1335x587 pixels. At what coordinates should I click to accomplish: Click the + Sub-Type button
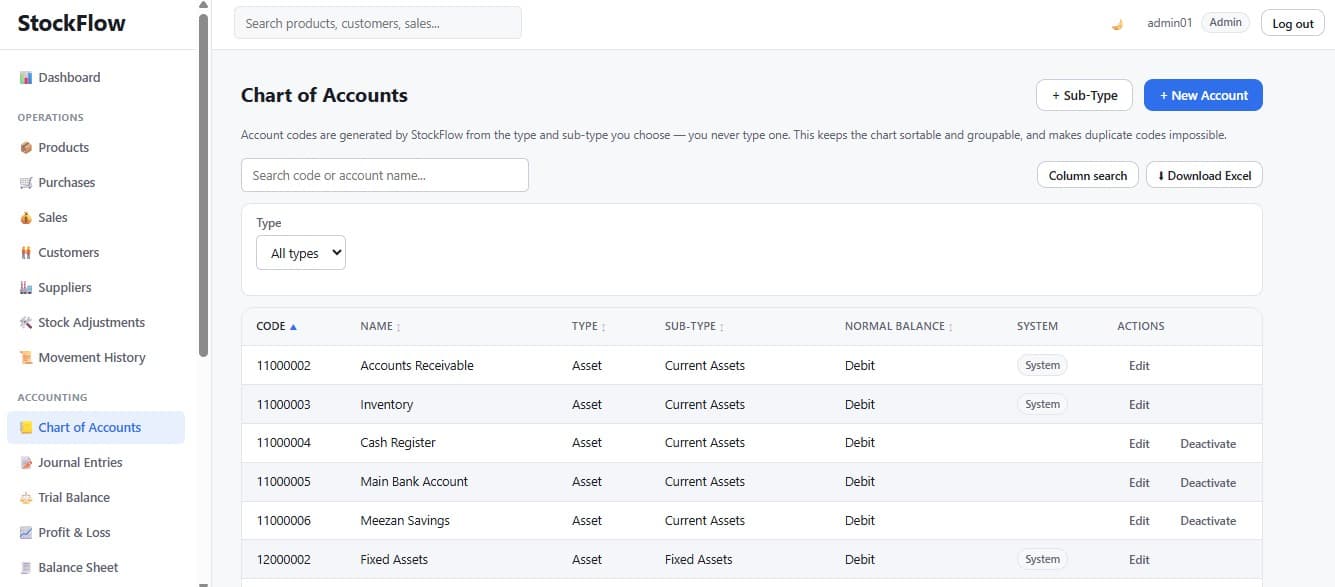click(1084, 95)
